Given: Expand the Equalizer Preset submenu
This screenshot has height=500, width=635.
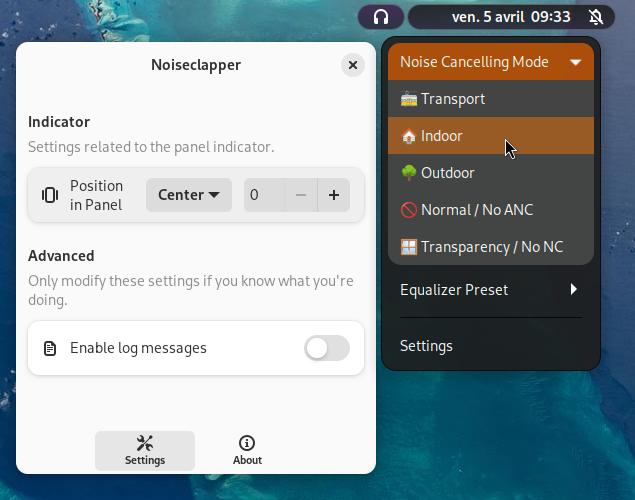Looking at the screenshot, I should [x=491, y=289].
